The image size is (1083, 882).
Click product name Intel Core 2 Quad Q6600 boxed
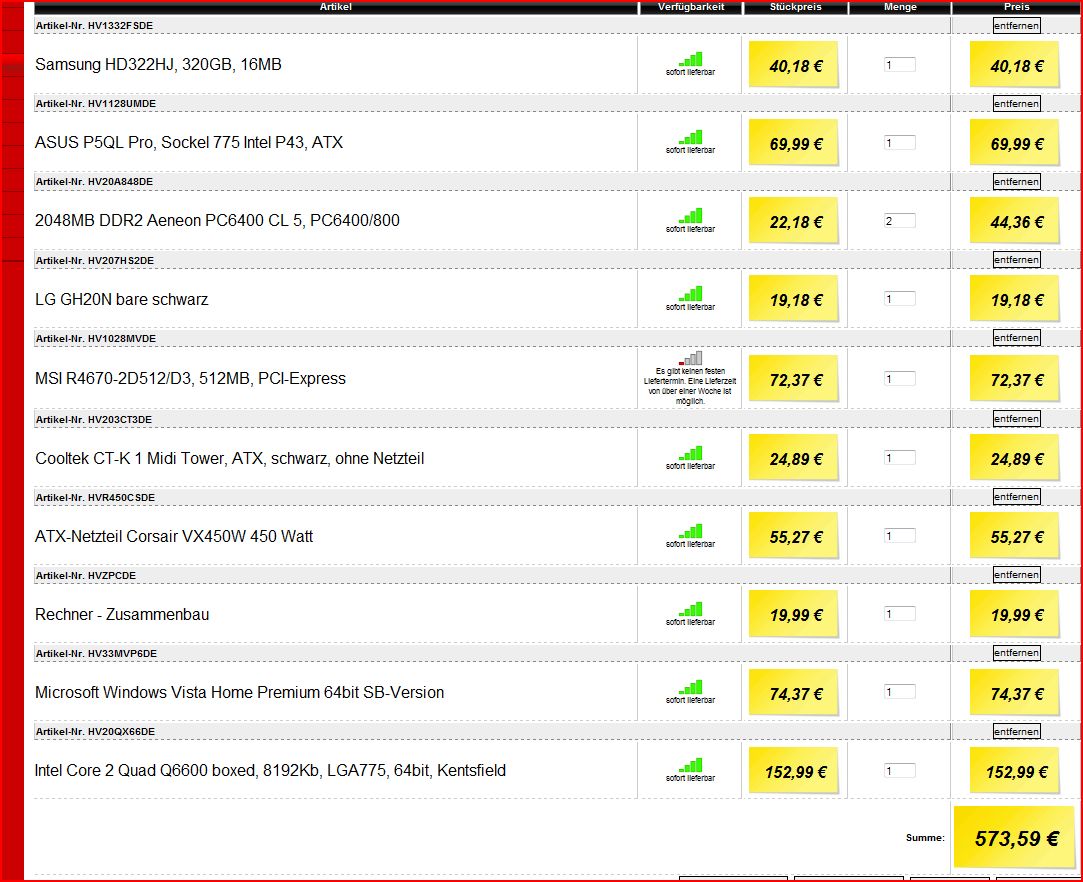tap(270, 771)
